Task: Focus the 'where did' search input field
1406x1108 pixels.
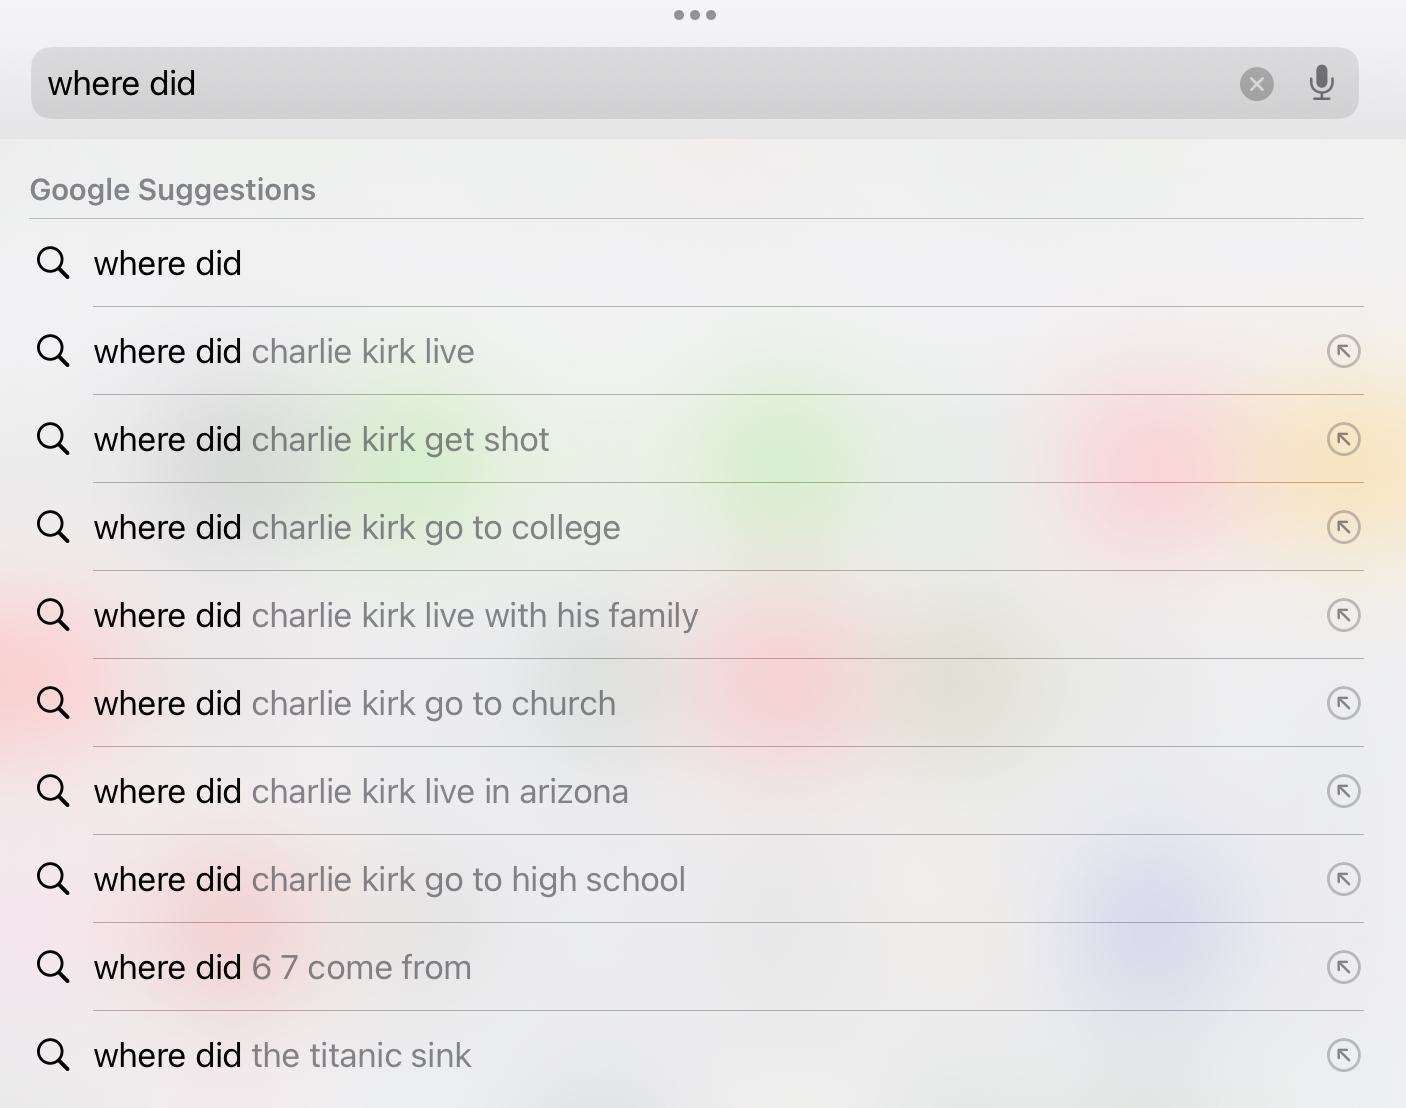Action: tap(694, 83)
